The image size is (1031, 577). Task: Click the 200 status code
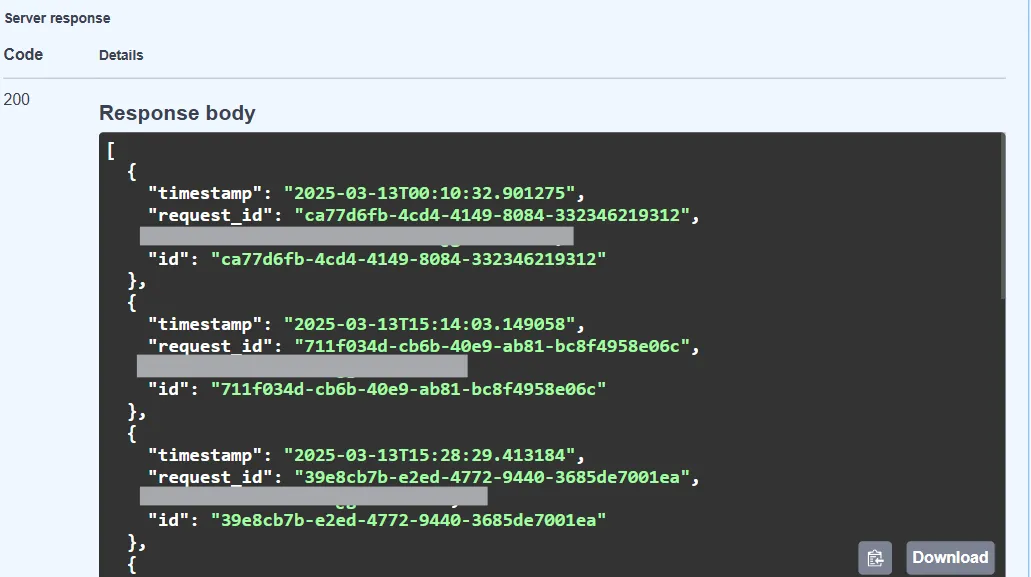click(14, 99)
